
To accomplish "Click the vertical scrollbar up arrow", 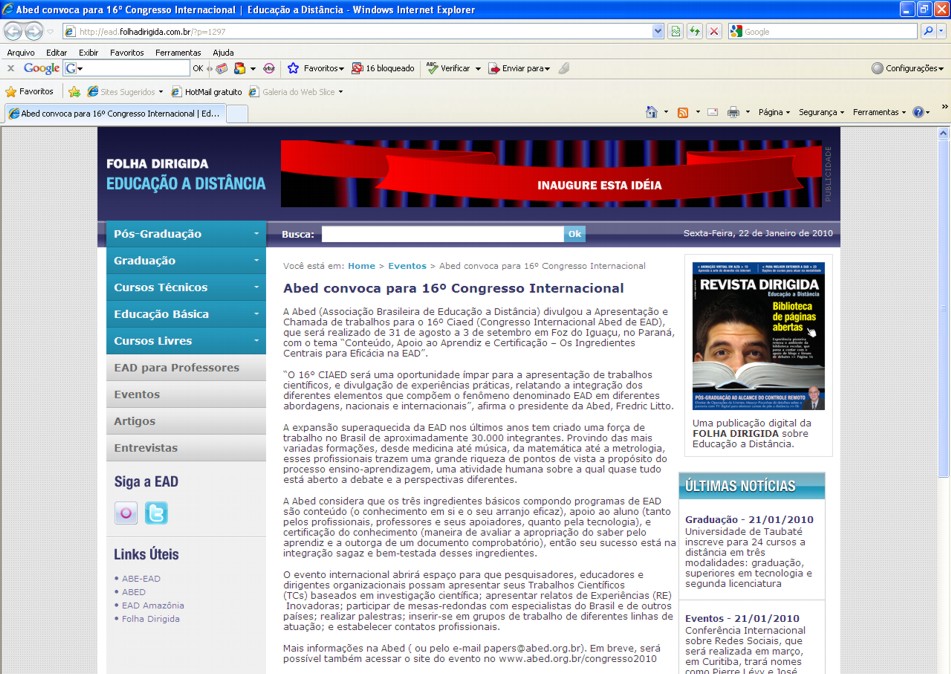I will (943, 133).
